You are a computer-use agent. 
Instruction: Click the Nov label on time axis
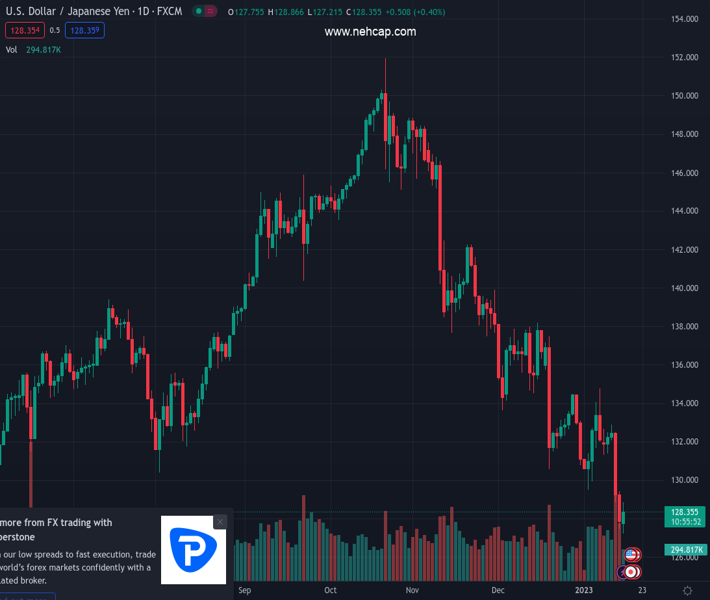pos(412,591)
